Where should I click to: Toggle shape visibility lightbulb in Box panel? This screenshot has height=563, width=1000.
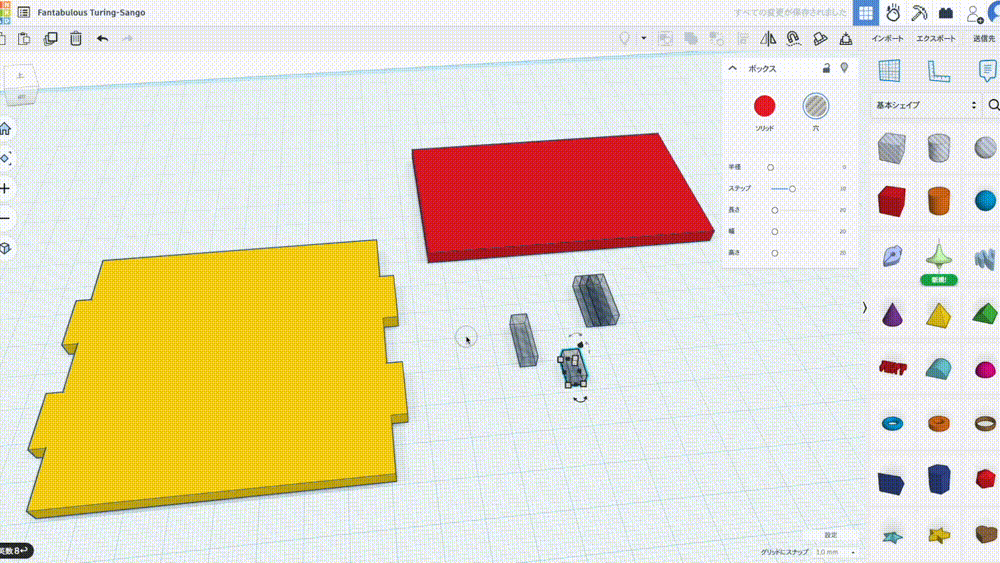coord(844,68)
